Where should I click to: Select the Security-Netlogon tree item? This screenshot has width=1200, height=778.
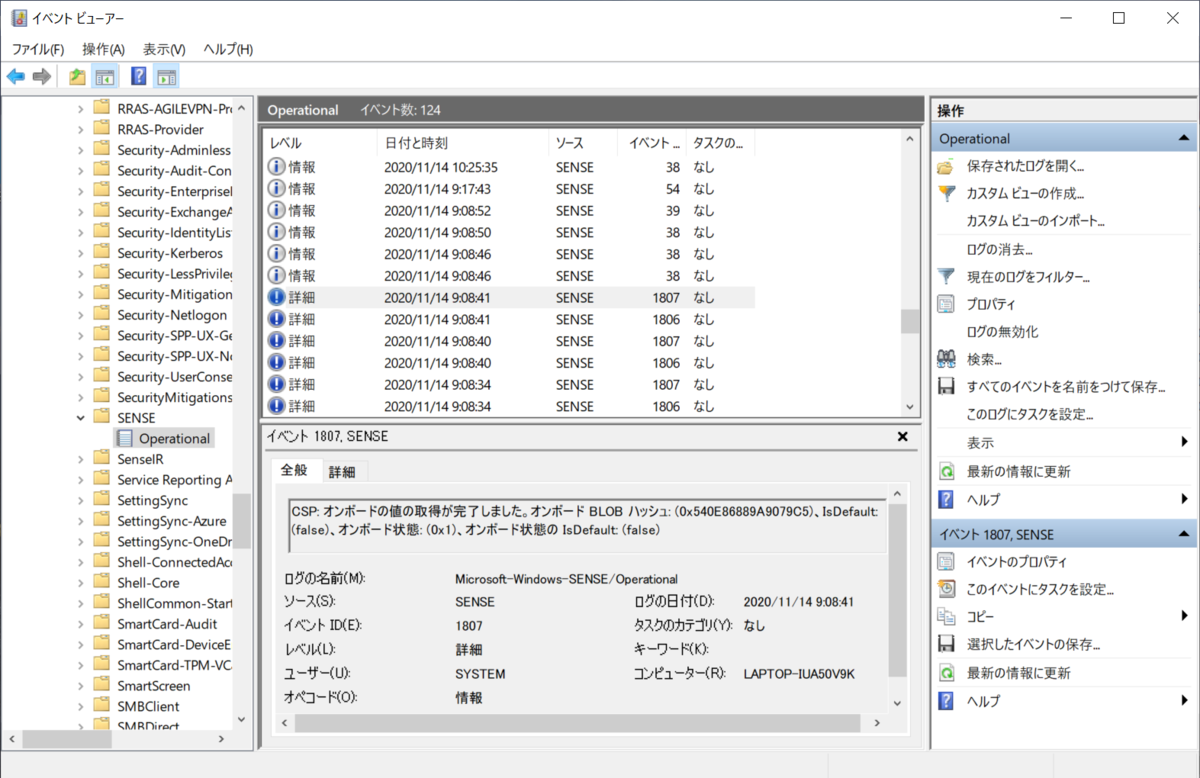coord(171,315)
